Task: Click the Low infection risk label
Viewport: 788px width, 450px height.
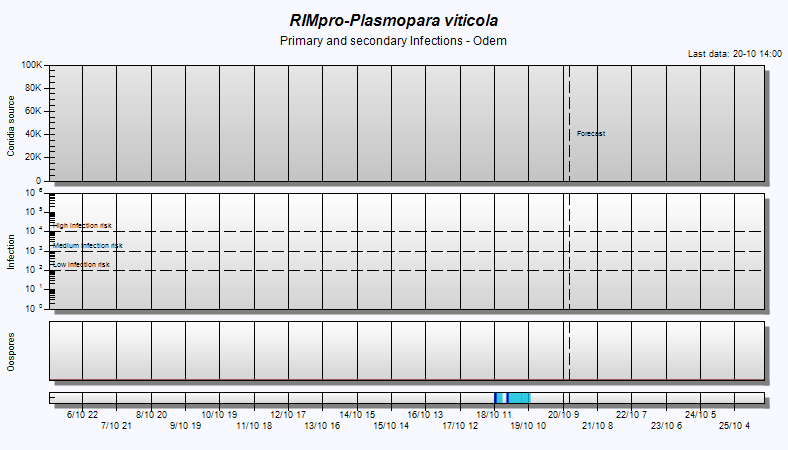Action: tap(81, 264)
